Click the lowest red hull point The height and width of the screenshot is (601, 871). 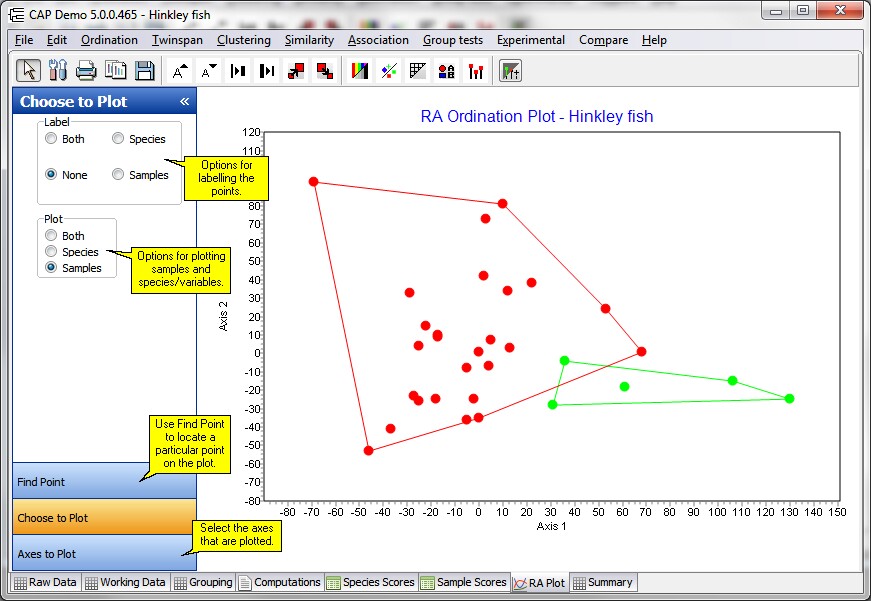(x=368, y=450)
